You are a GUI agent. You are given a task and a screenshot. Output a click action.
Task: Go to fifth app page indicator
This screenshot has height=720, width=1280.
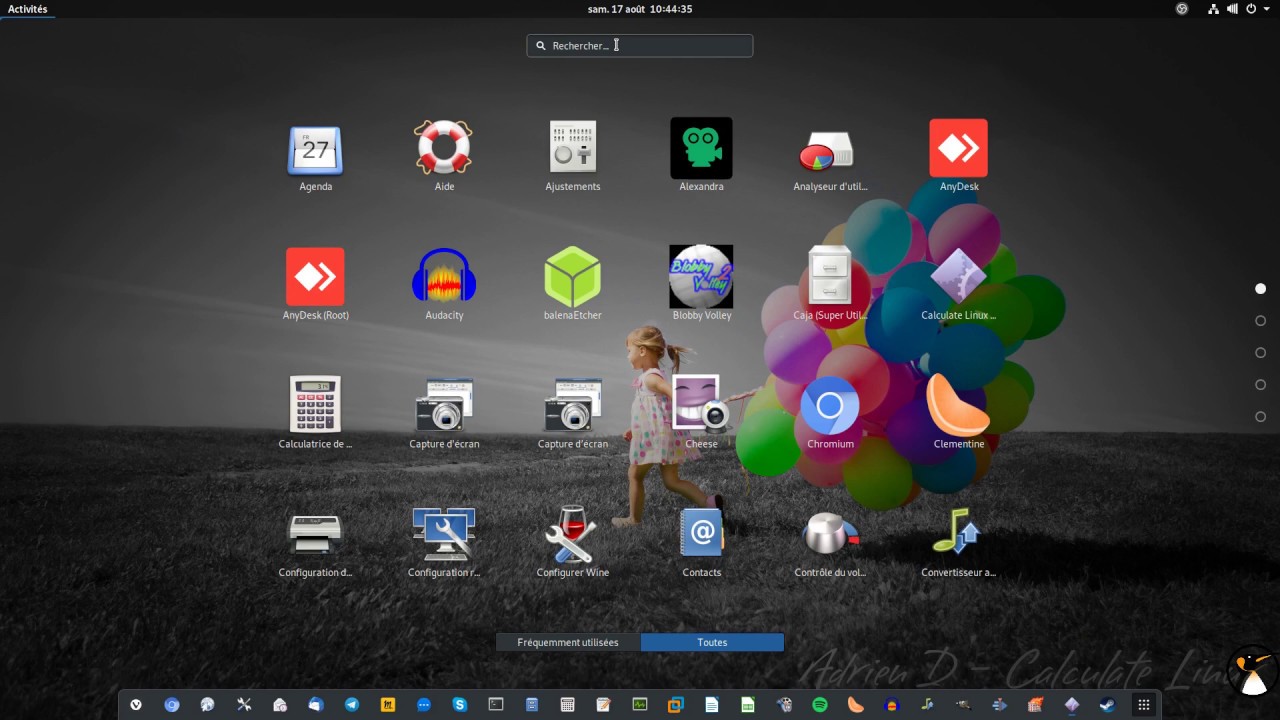(1260, 417)
